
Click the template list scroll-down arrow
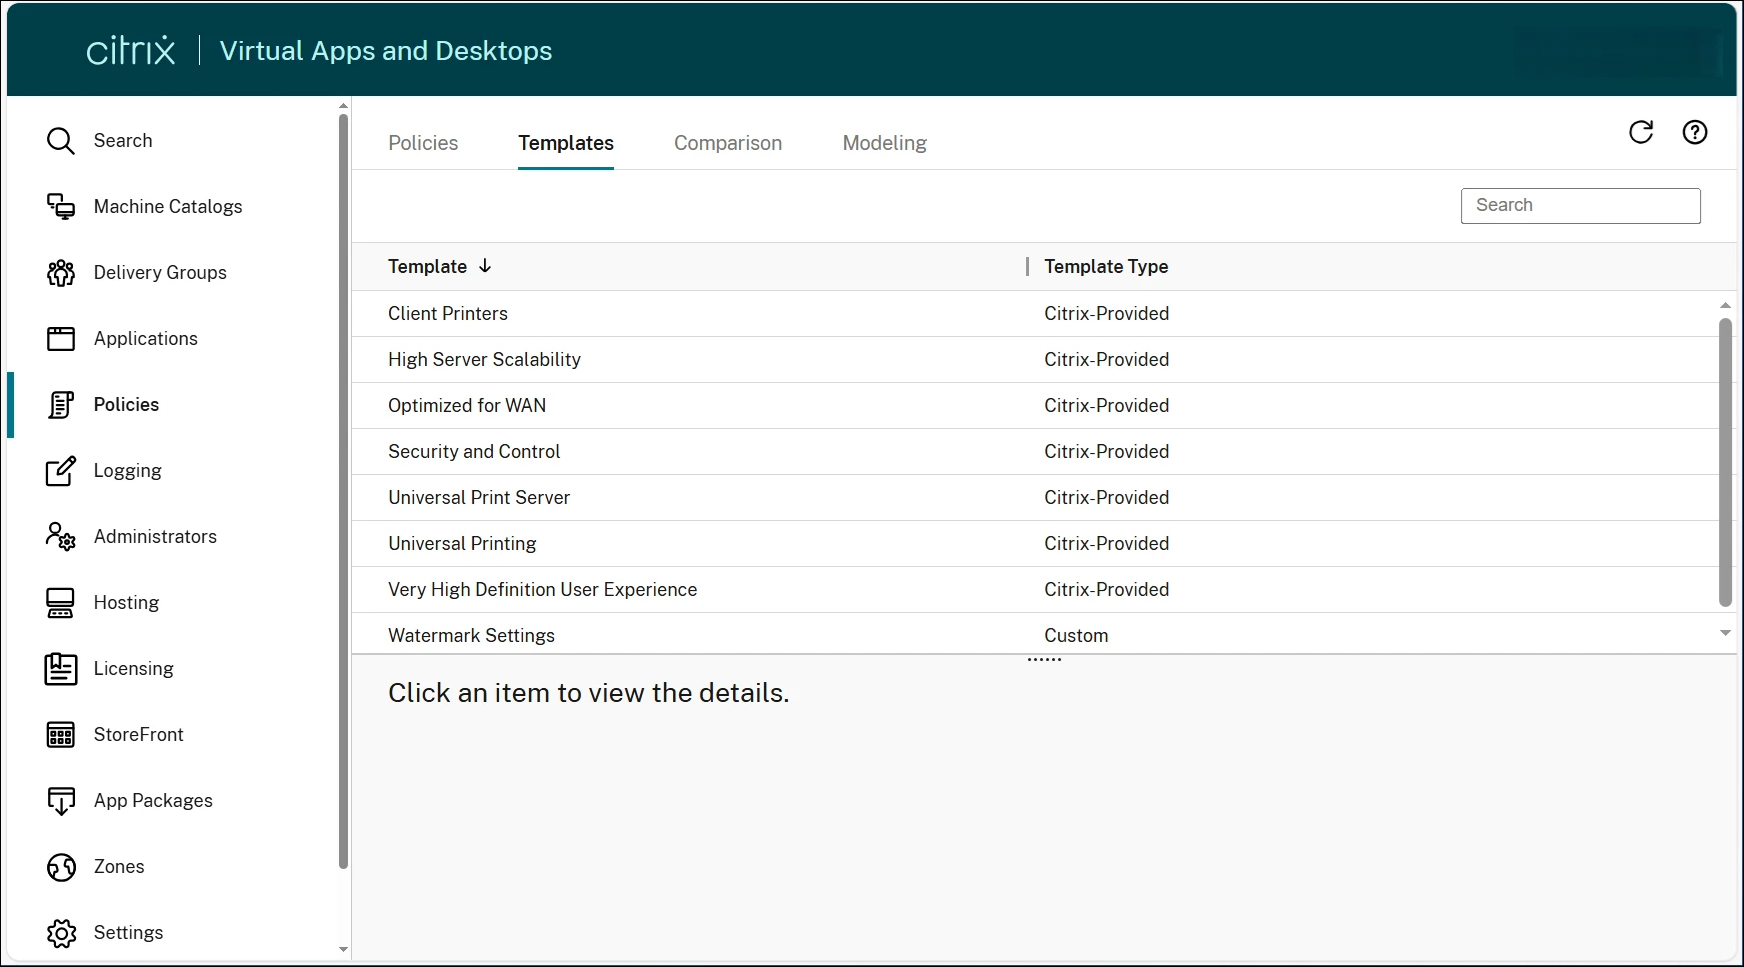[x=1725, y=633]
